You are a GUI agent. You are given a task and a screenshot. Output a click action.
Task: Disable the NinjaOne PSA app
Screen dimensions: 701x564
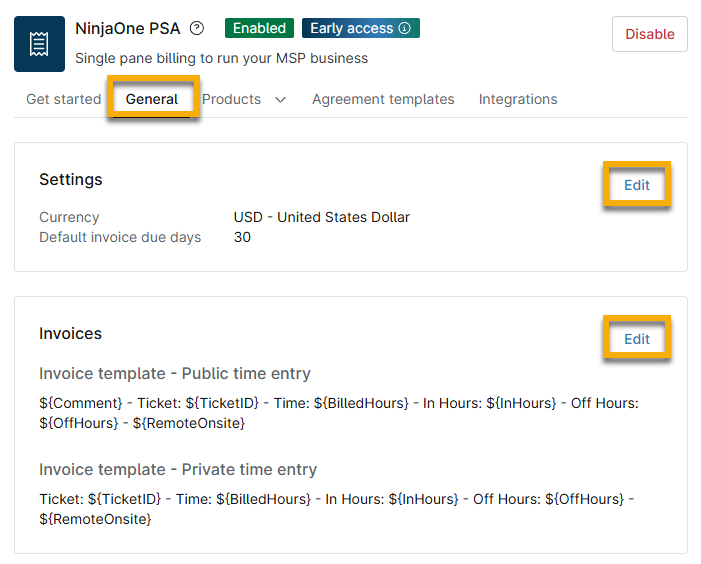[x=649, y=34]
